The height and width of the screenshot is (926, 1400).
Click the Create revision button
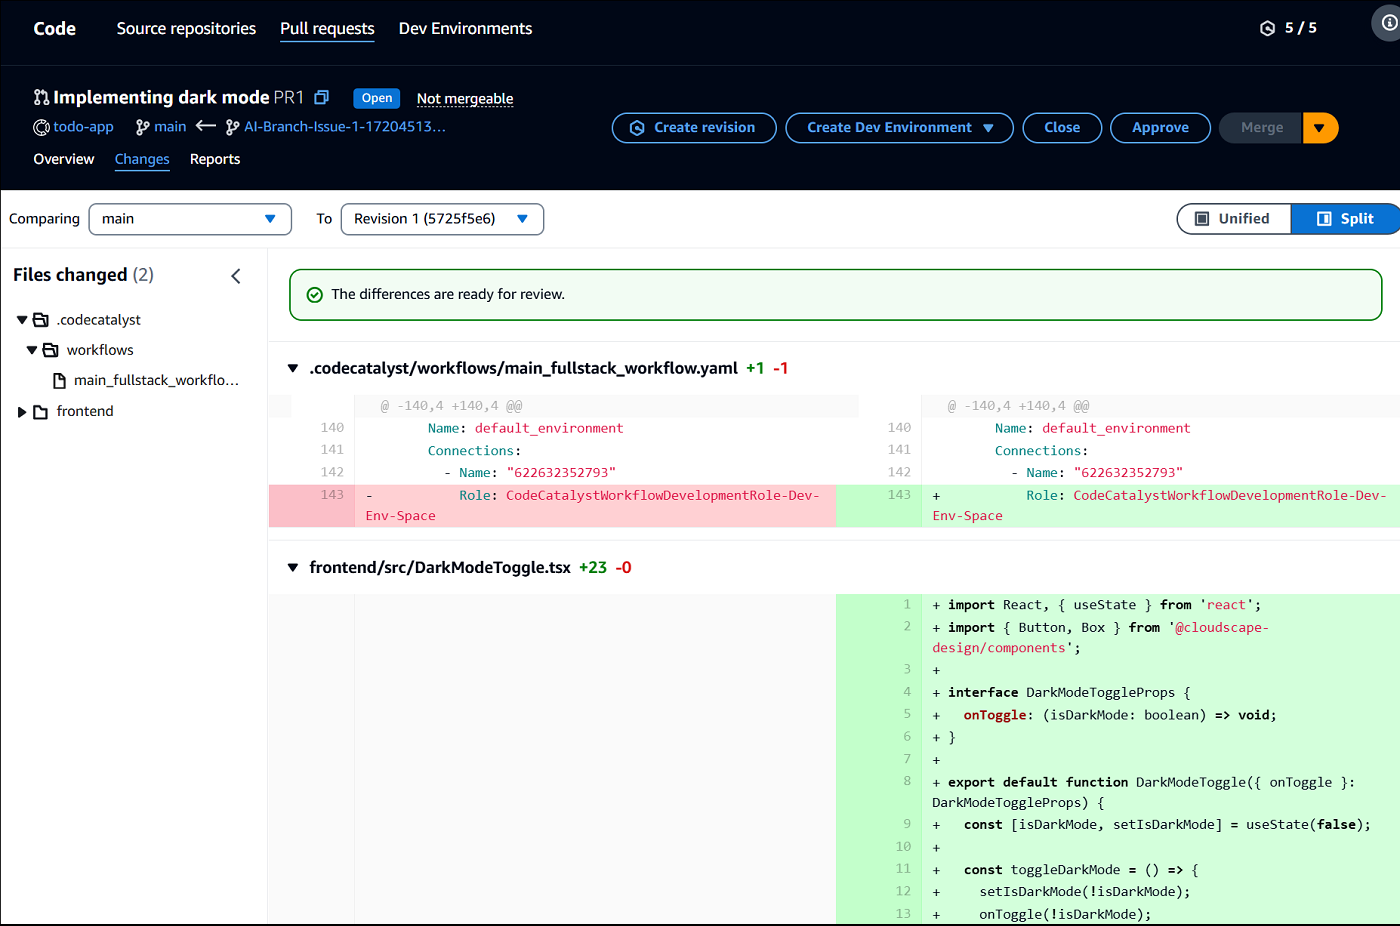(694, 128)
